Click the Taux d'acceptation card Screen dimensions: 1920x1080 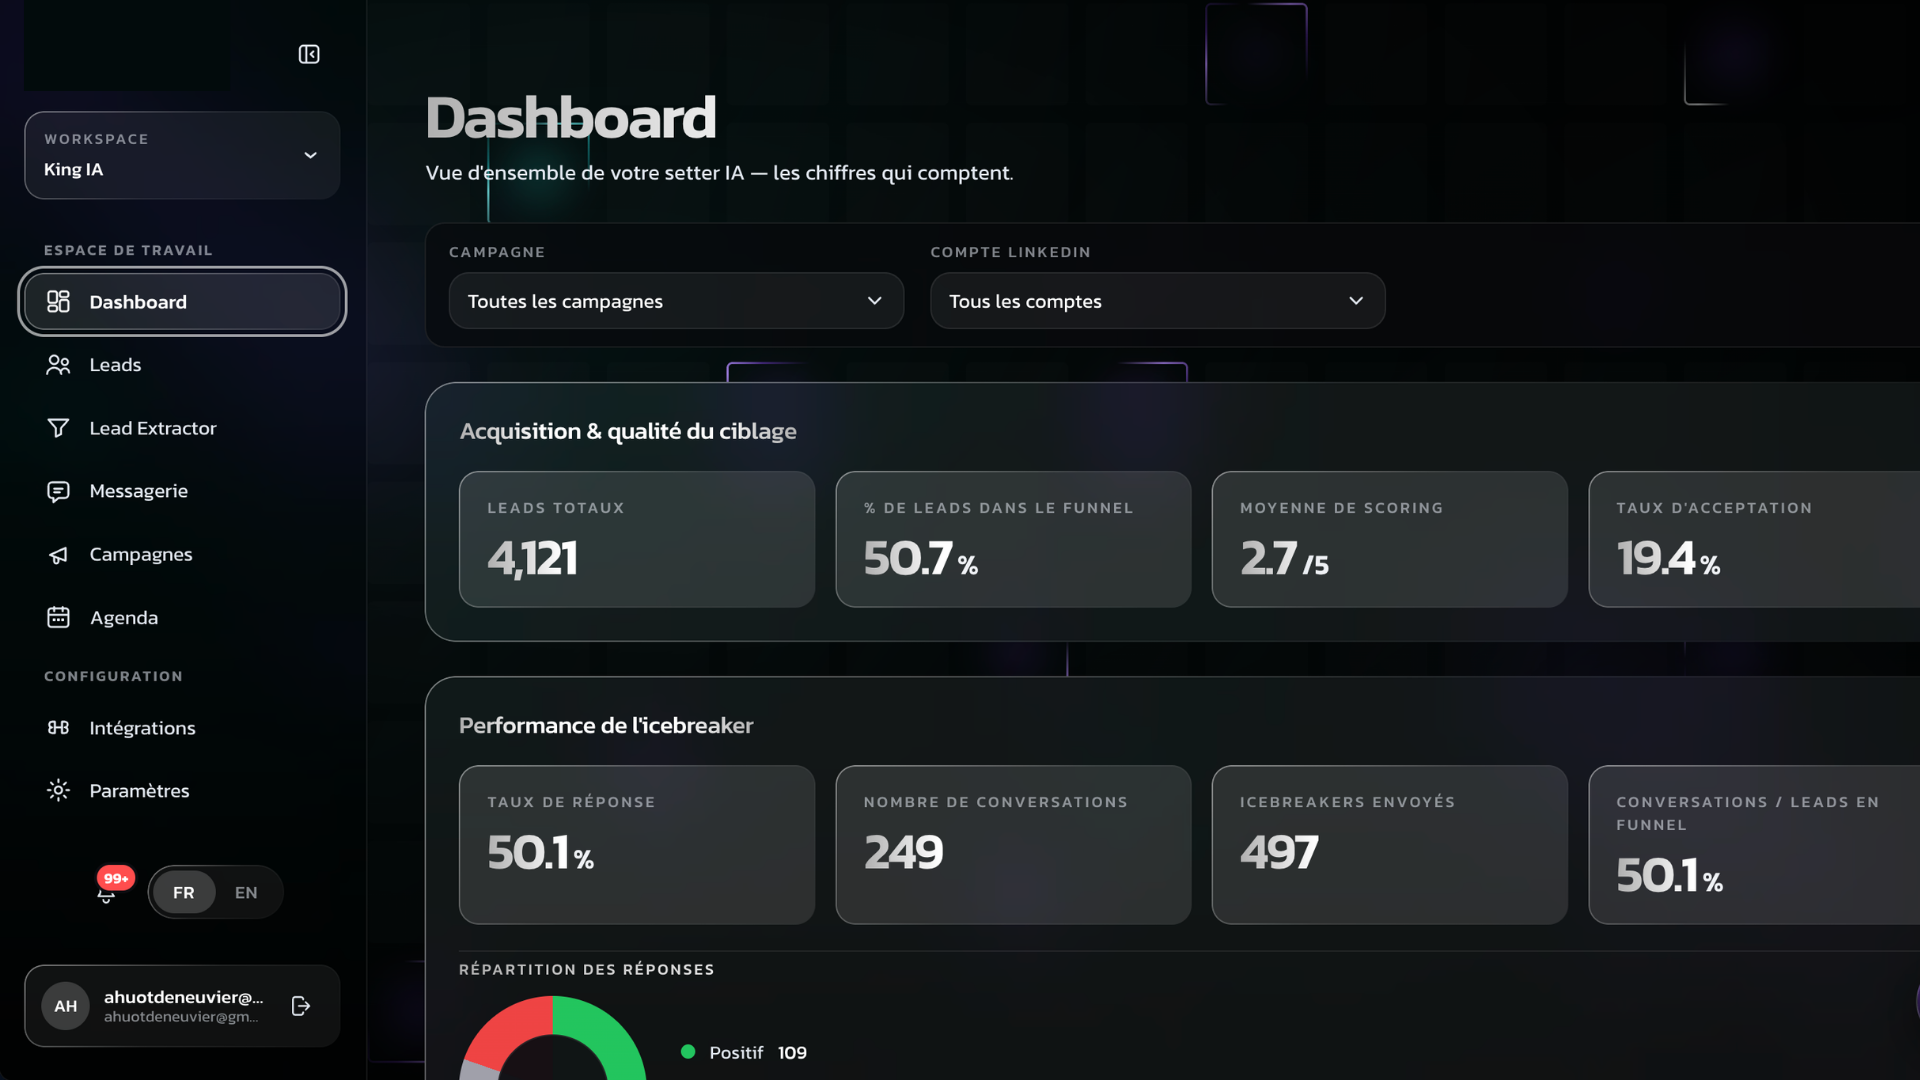(1754, 539)
